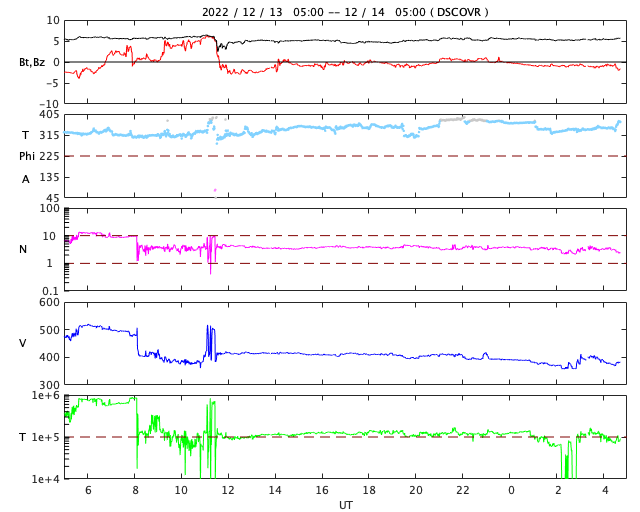
Task: Click the "16" hour tick on UT axis
Action: coord(322,490)
